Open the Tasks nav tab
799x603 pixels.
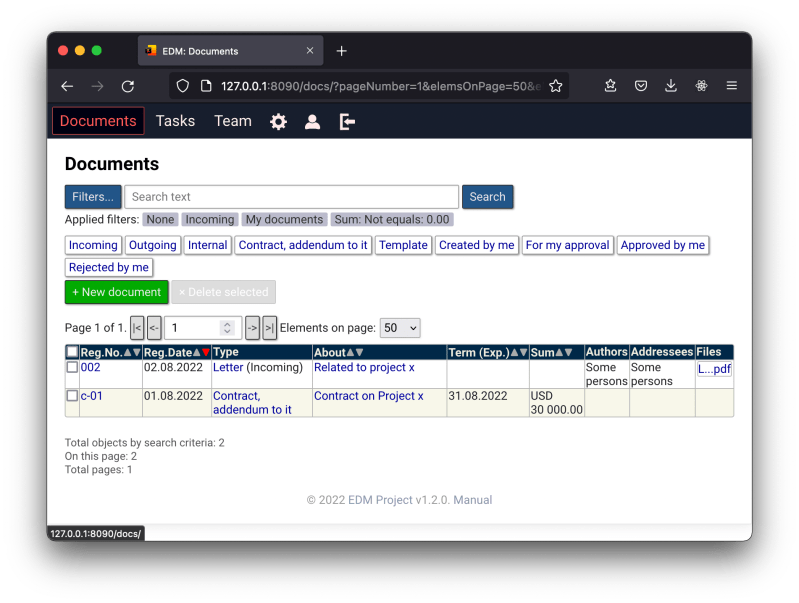175,121
